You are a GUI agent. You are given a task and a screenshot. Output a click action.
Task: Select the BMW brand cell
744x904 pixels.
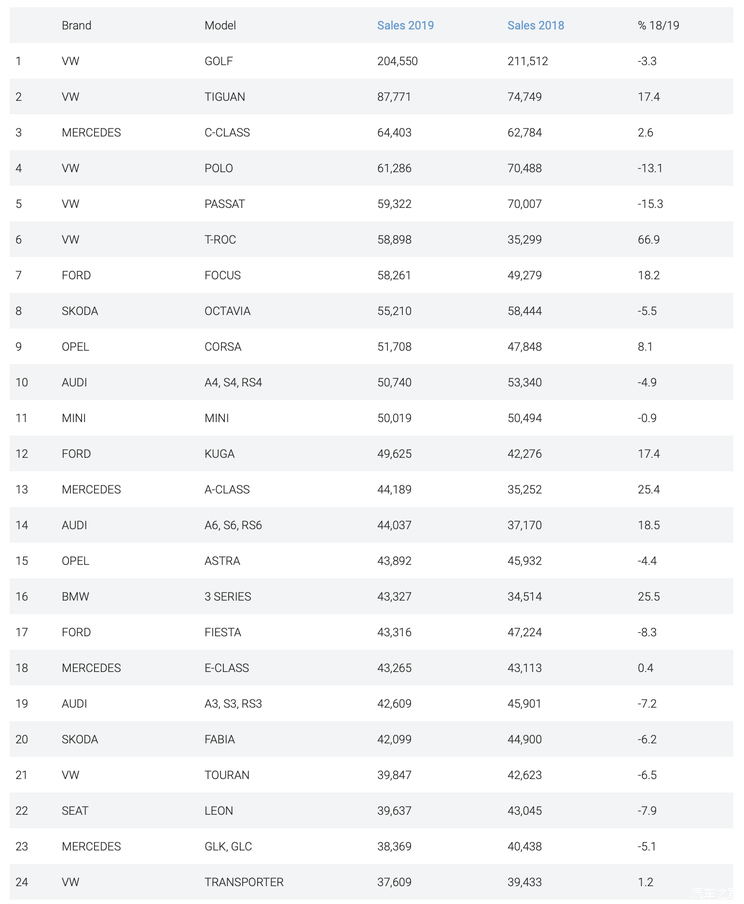[x=75, y=597]
